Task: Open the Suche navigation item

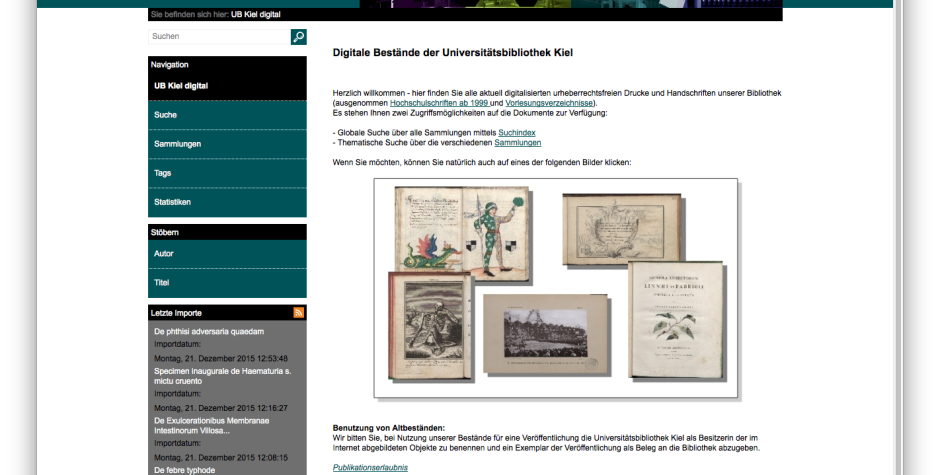Action: 227,115
